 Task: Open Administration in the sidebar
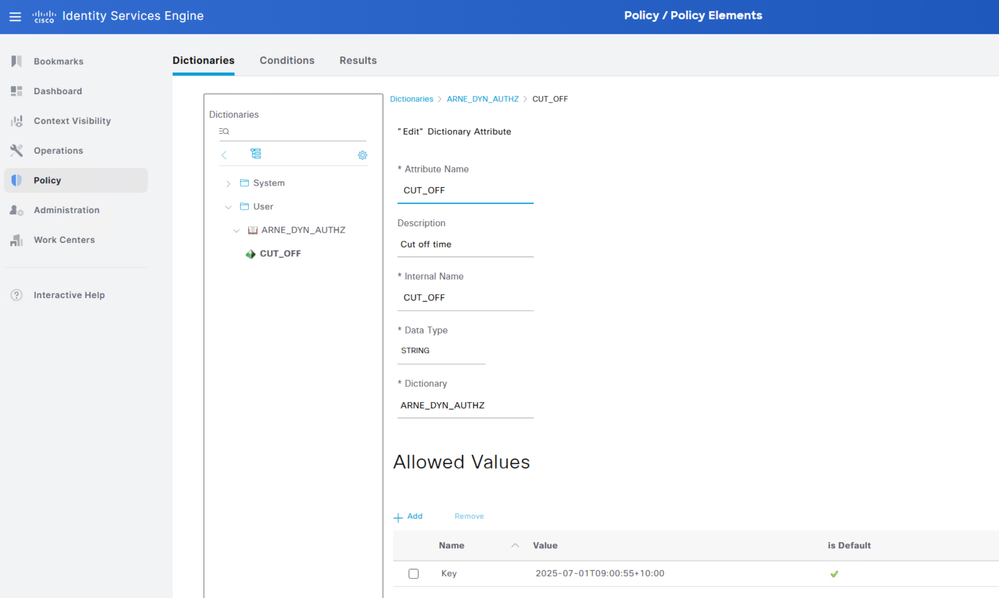[67, 210]
